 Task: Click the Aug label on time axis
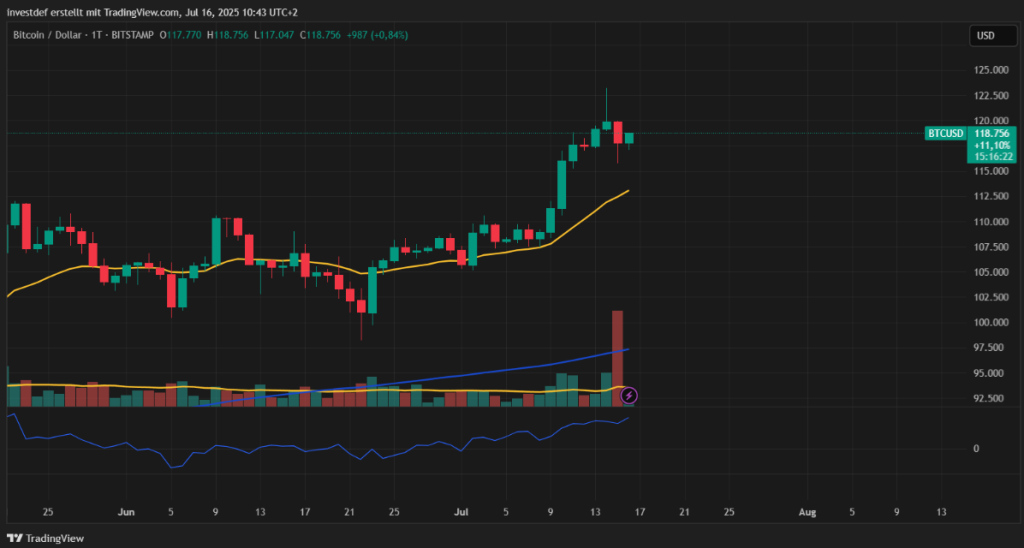click(x=807, y=512)
